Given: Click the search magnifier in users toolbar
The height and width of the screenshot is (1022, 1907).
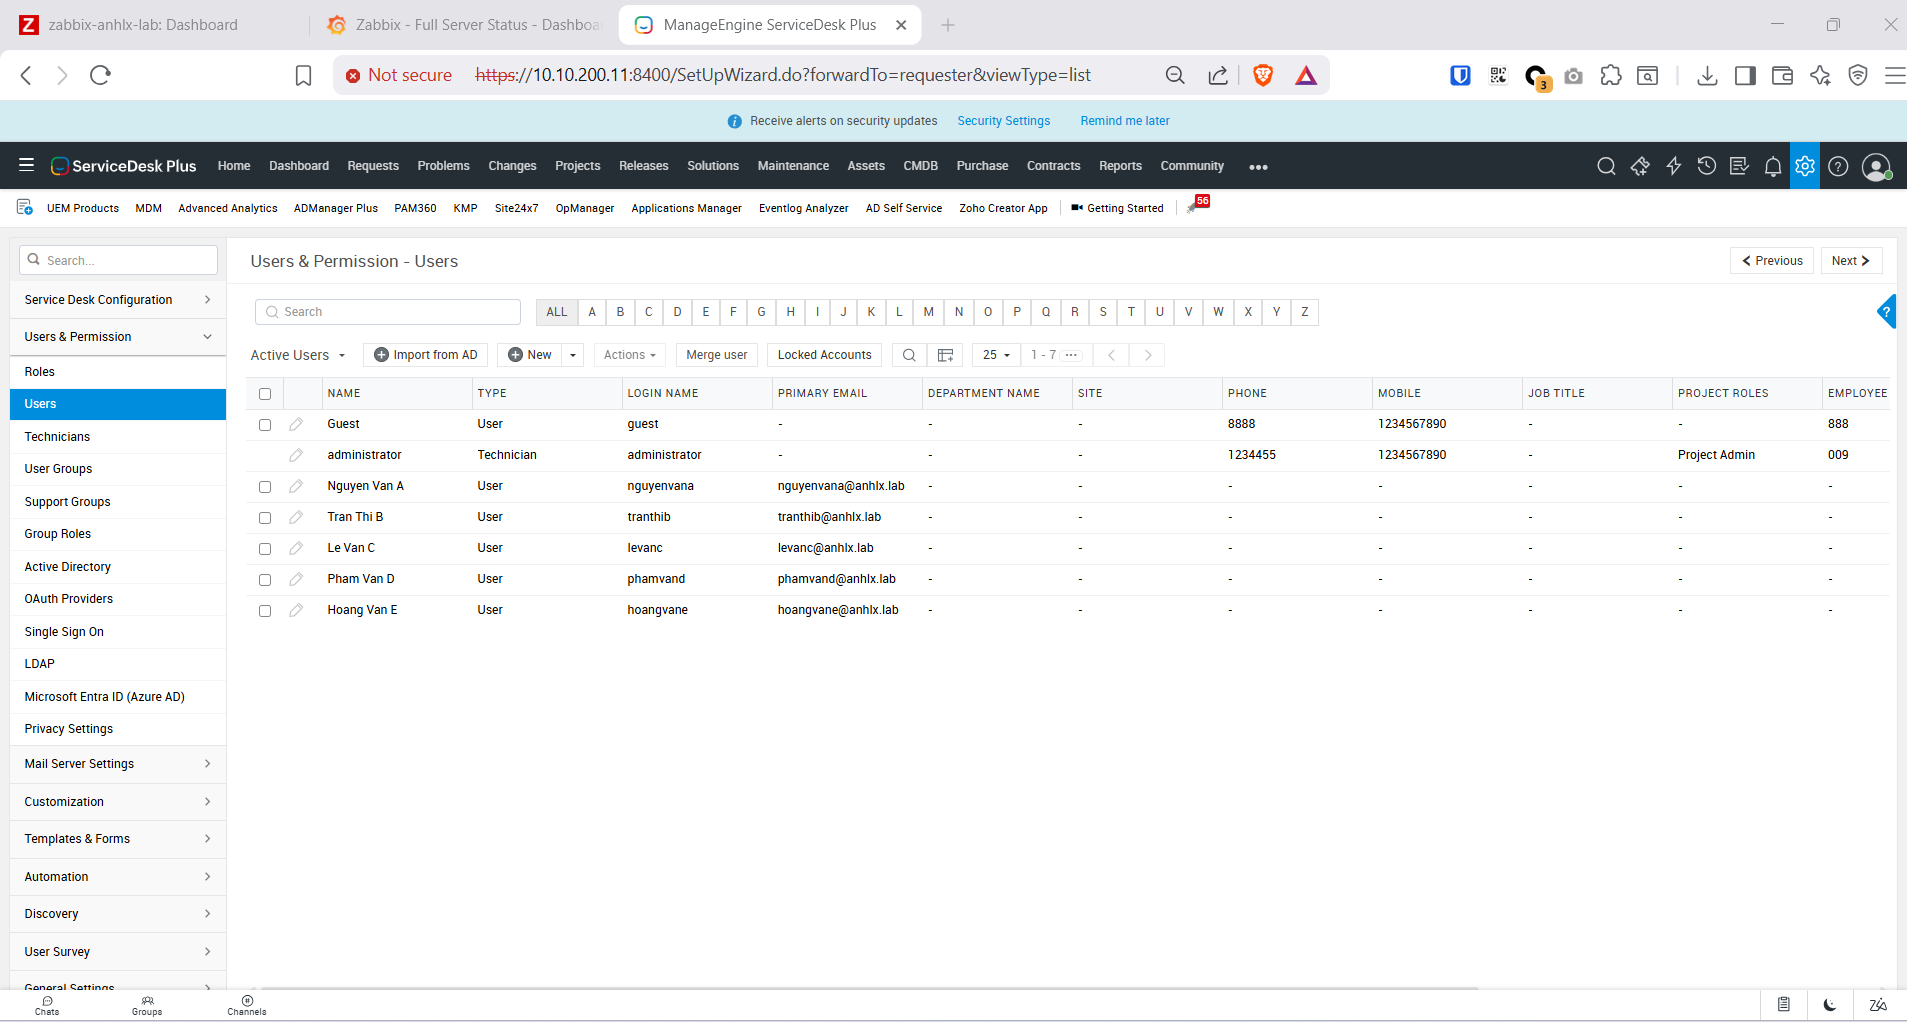Looking at the screenshot, I should [908, 355].
